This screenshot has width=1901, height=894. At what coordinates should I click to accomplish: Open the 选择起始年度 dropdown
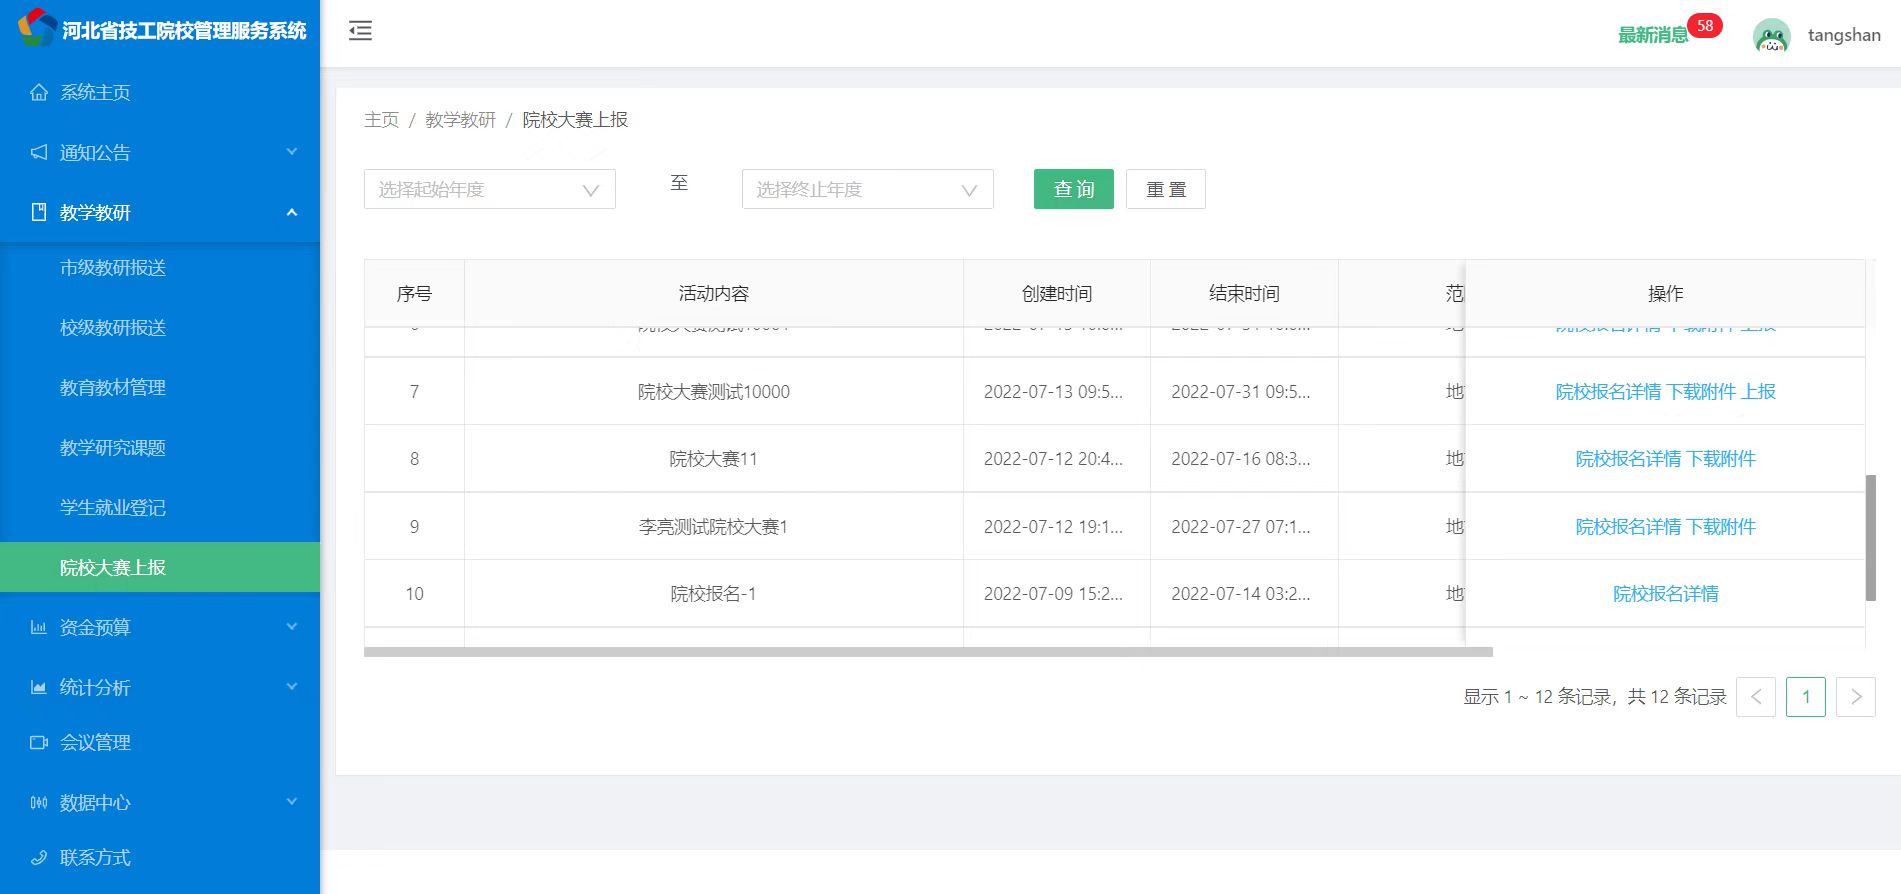[x=490, y=189]
